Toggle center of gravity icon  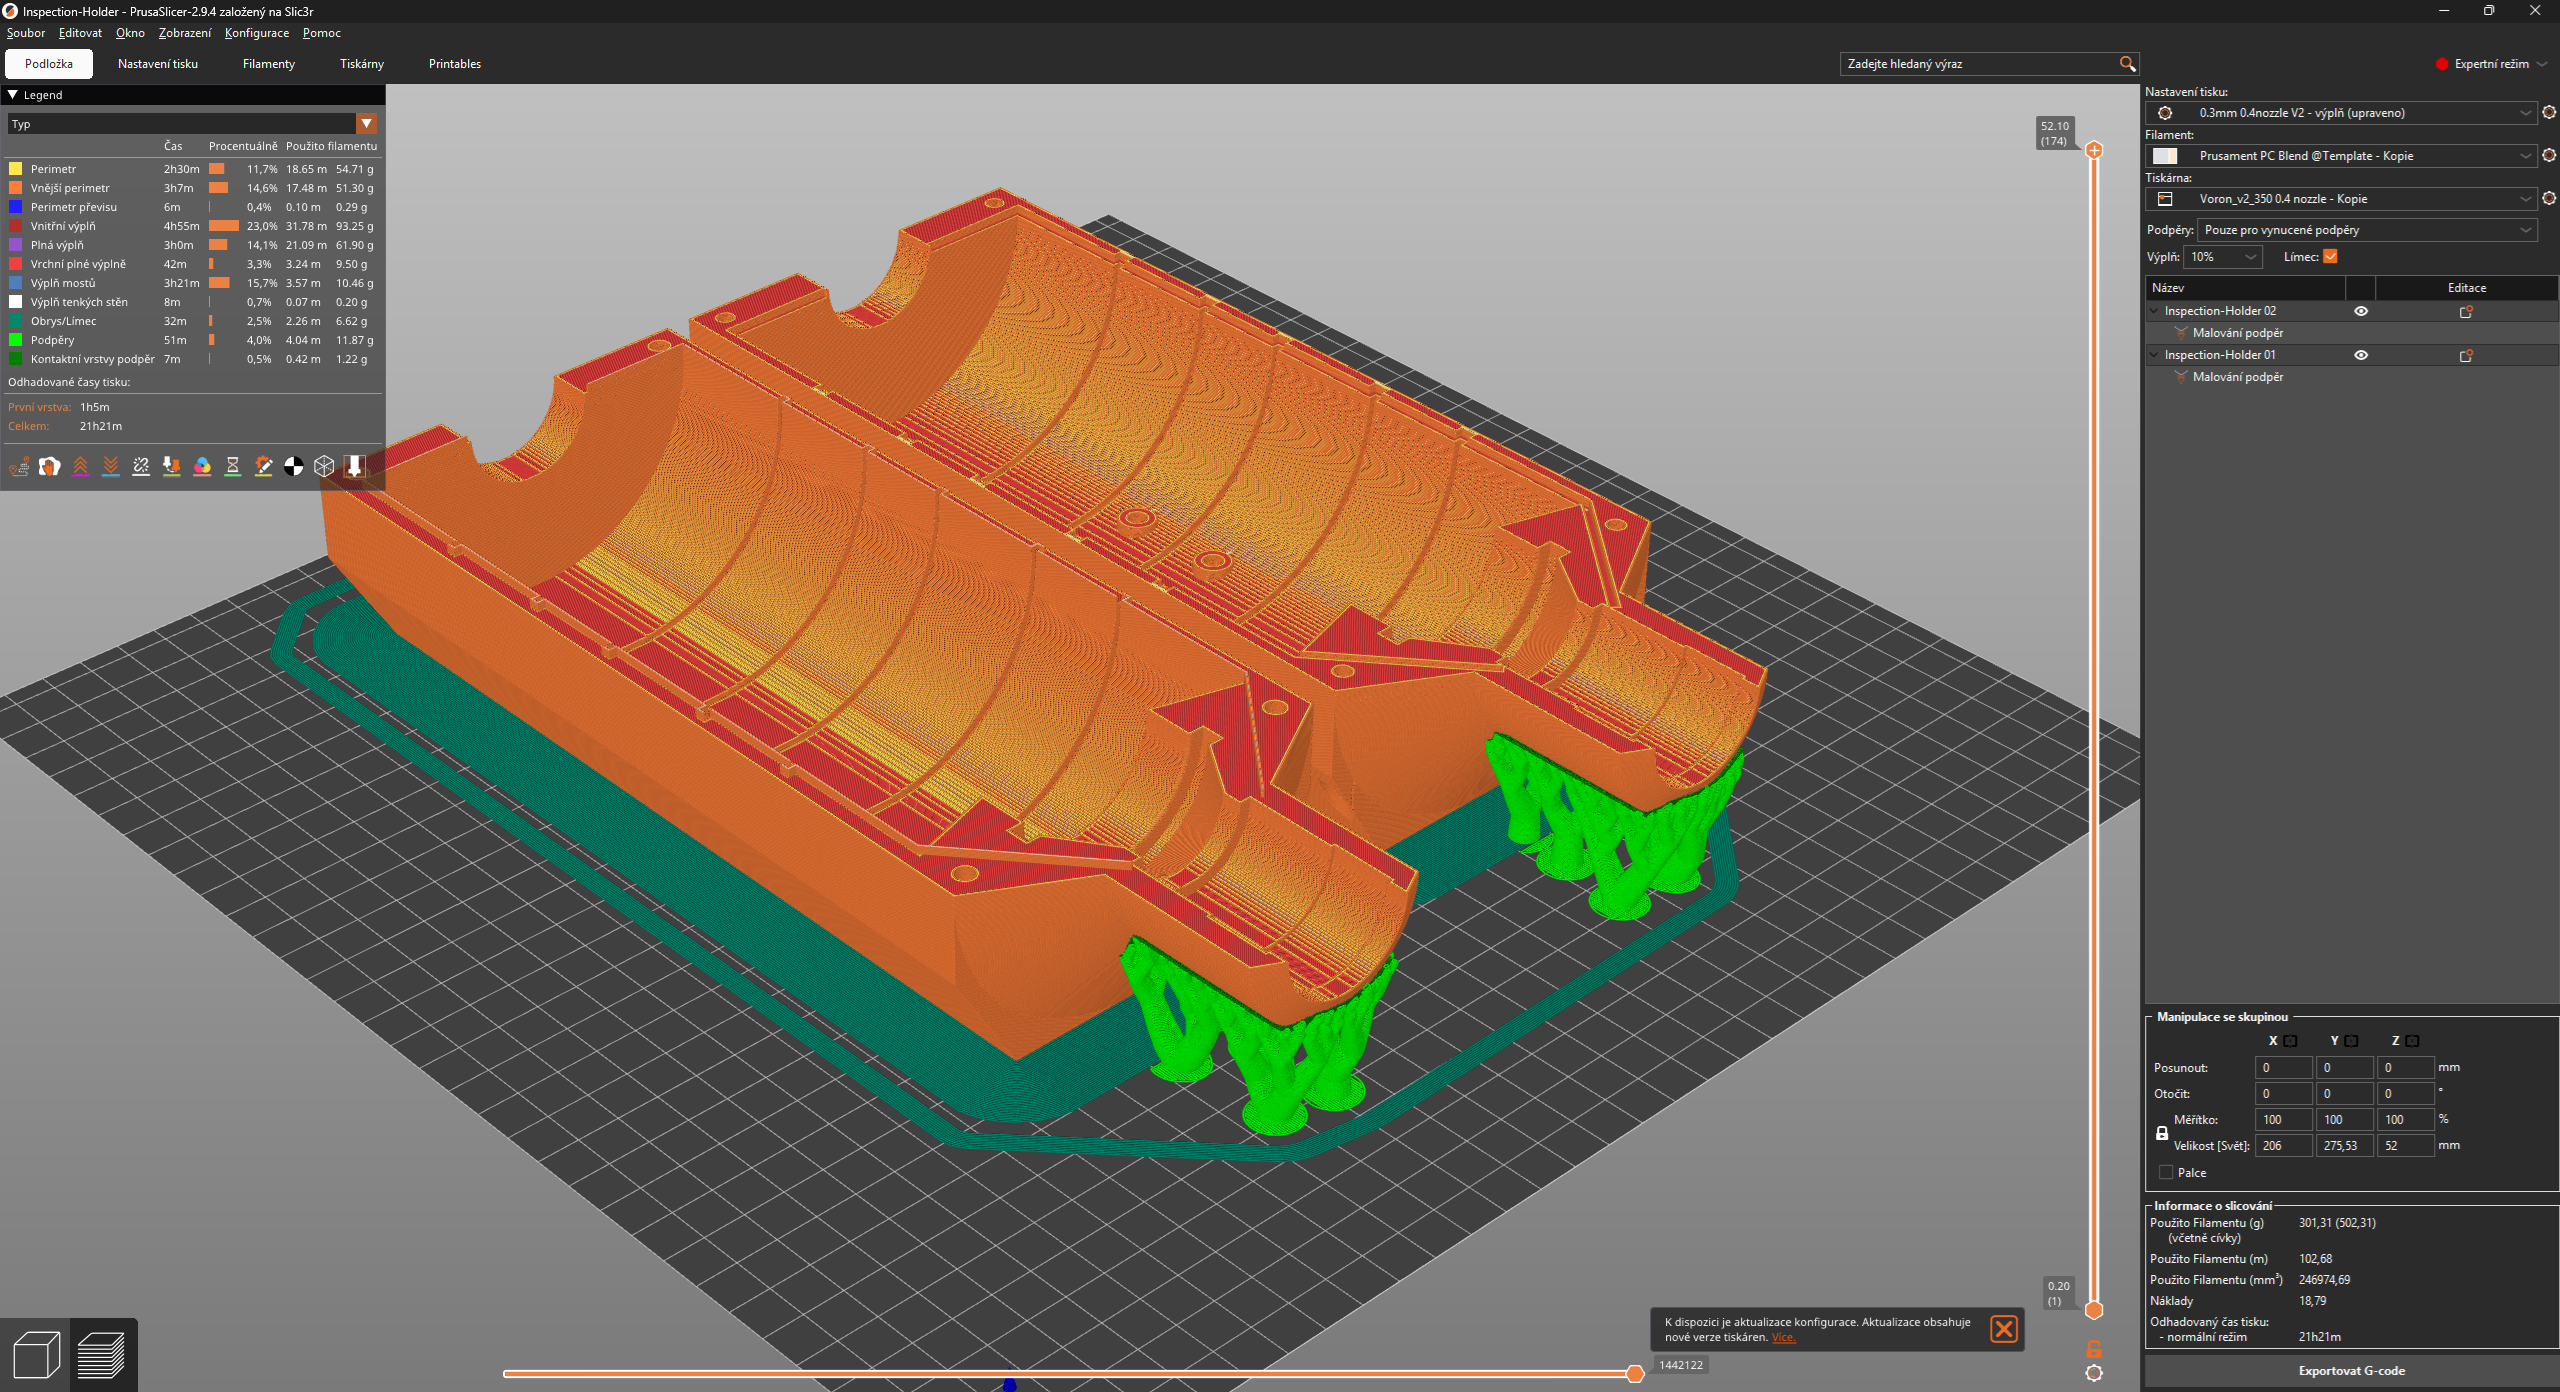click(x=293, y=466)
